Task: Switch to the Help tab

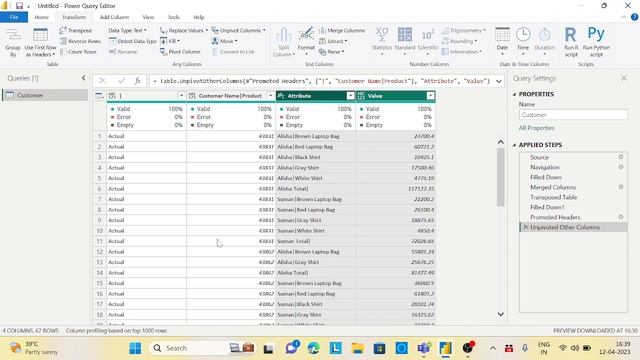Action: 199,17
